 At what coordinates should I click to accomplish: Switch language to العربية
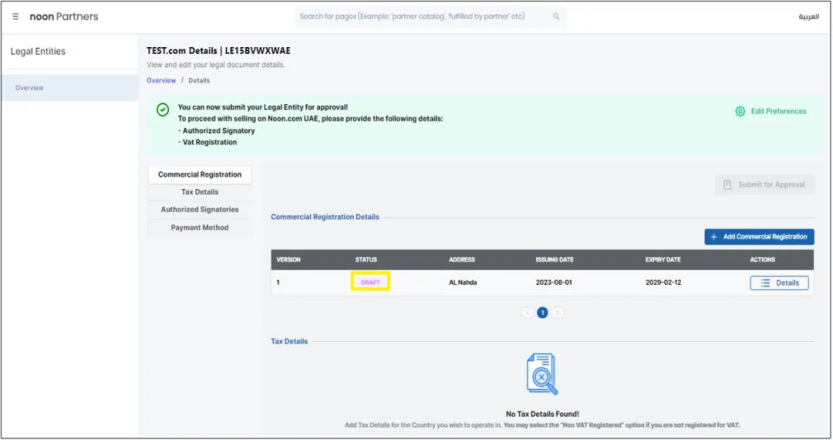pos(808,17)
